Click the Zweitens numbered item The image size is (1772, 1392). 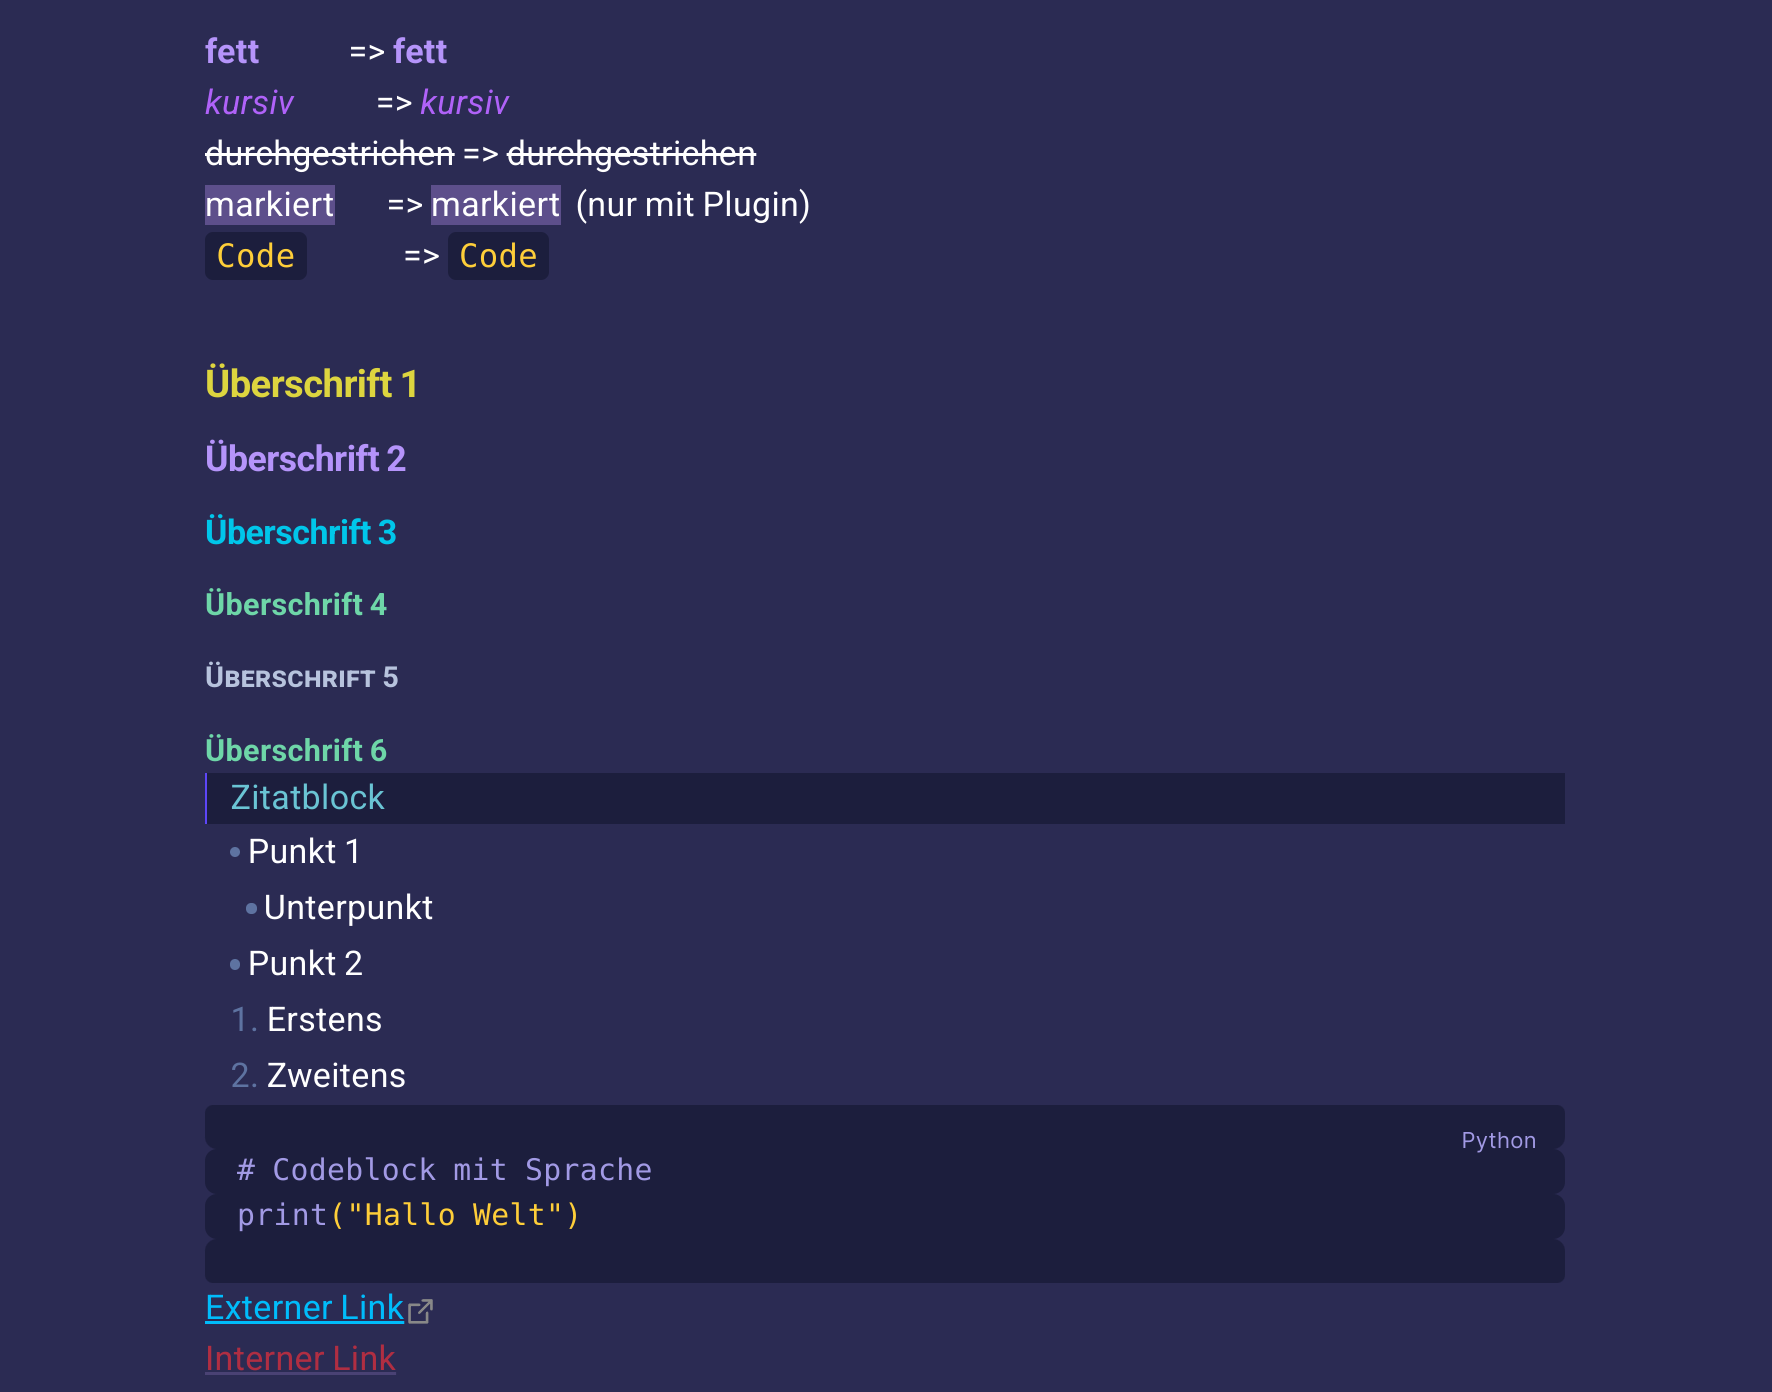(x=336, y=1076)
